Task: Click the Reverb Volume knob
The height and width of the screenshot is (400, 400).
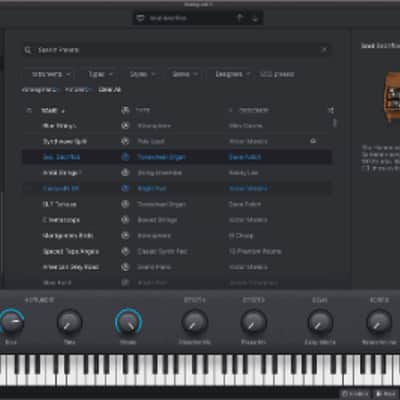Action: pyautogui.click(x=379, y=322)
